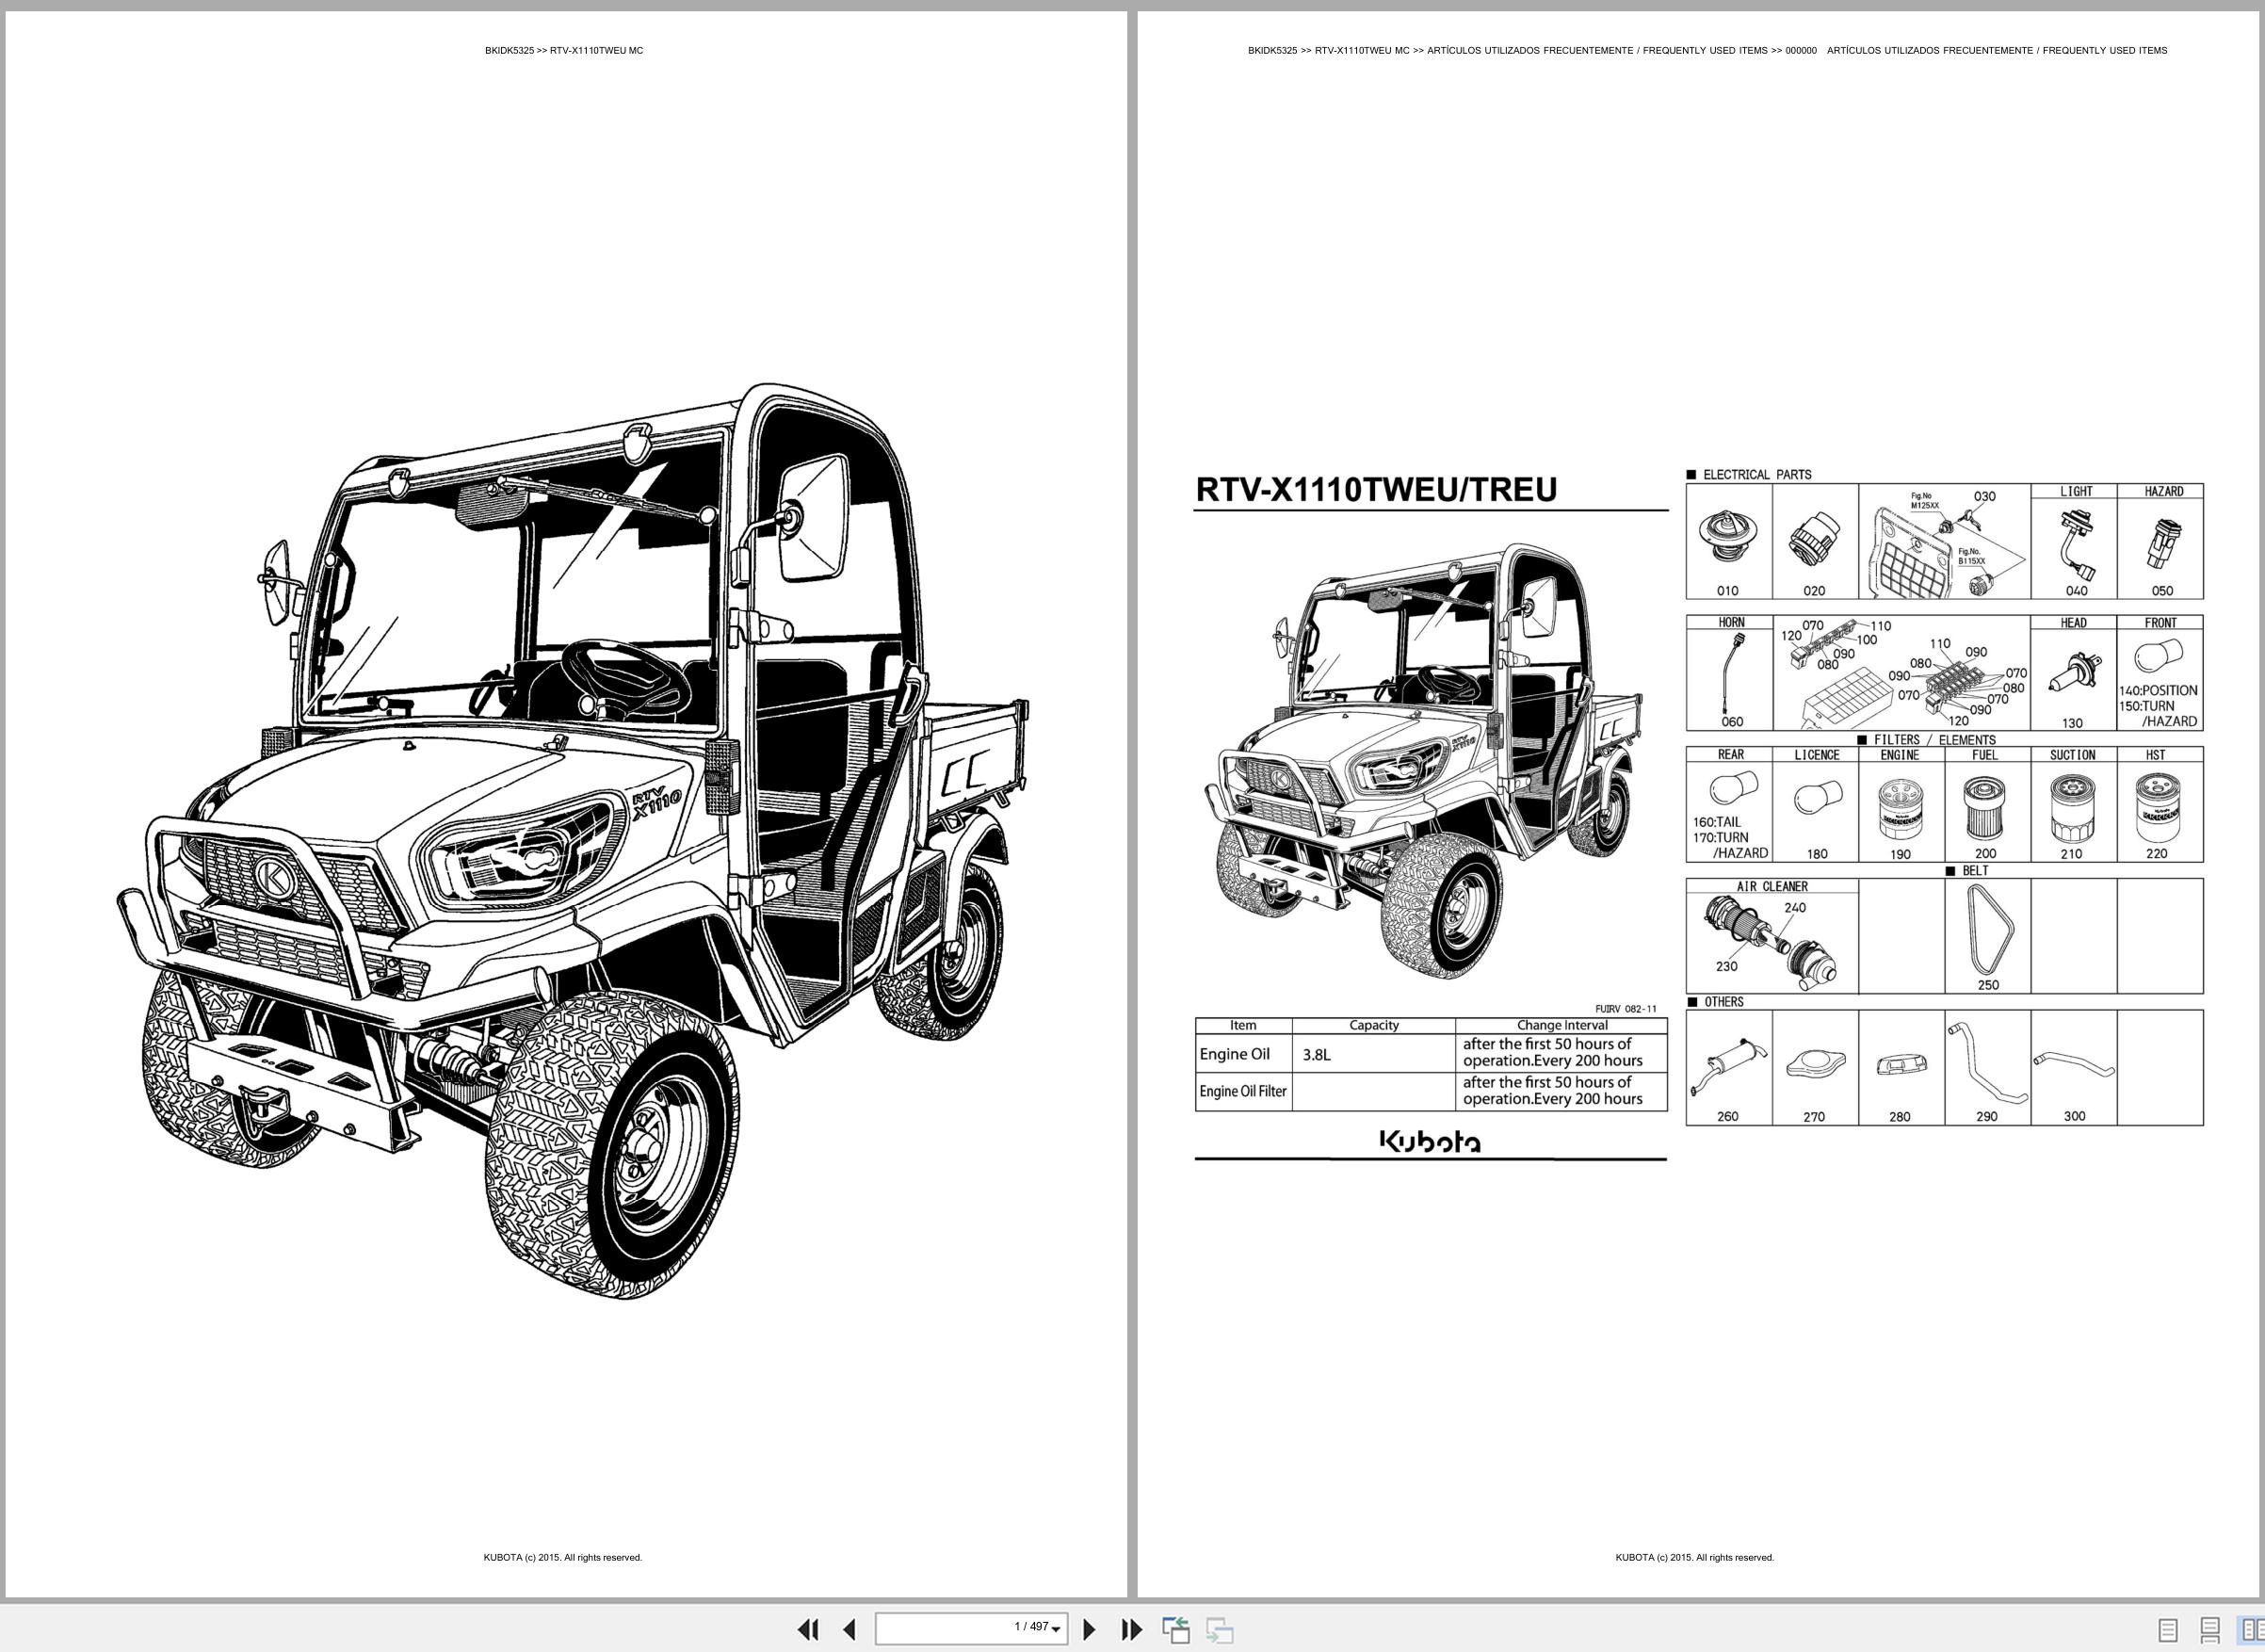
Task: Click the Capacity column header
Action: click(x=1373, y=1025)
